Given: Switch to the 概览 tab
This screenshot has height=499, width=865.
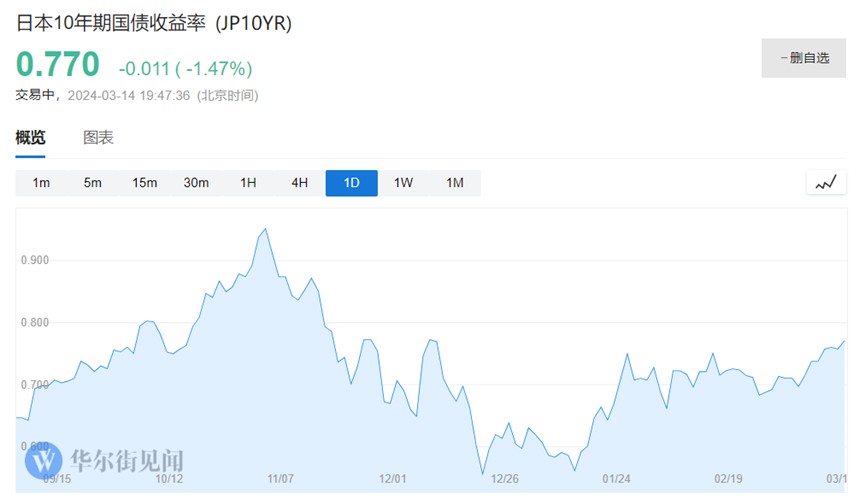Looking at the screenshot, I should (30, 138).
